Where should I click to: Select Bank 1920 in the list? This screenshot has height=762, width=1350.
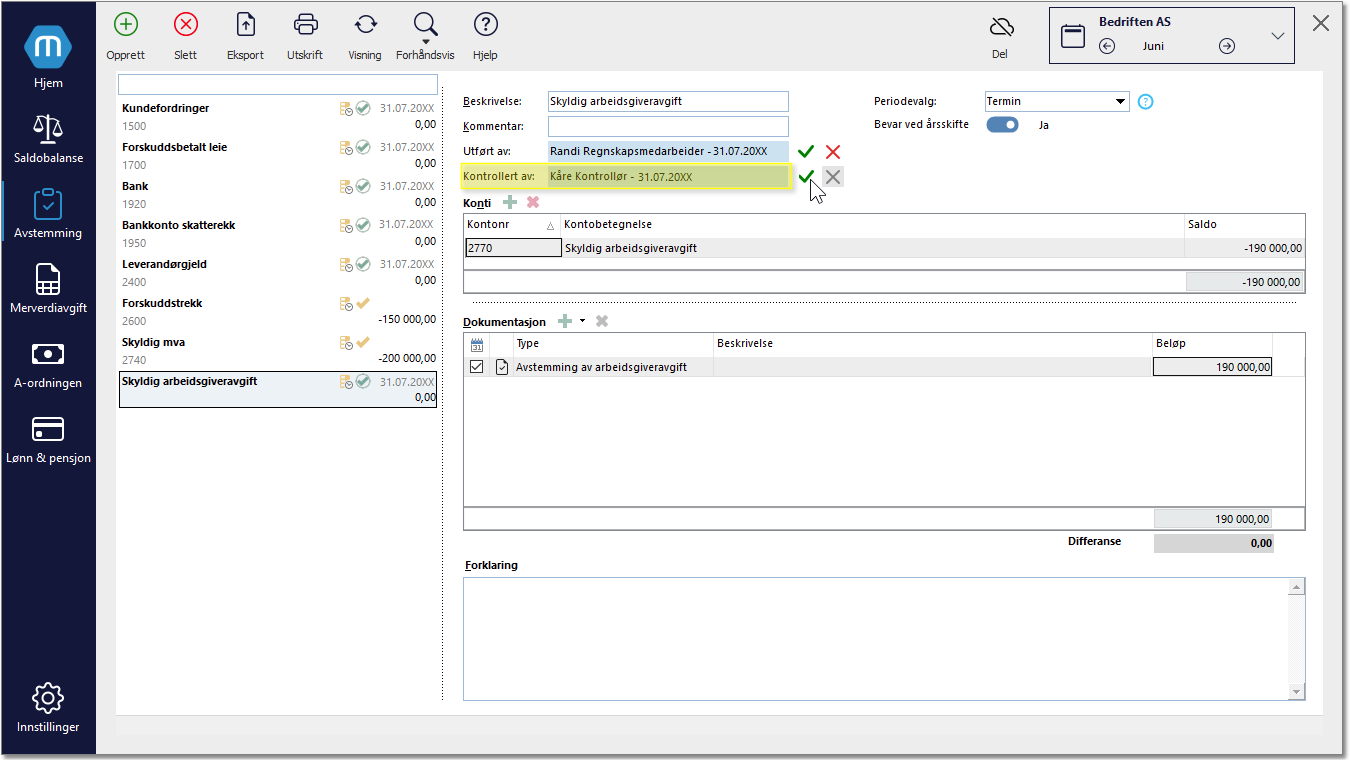[278, 194]
